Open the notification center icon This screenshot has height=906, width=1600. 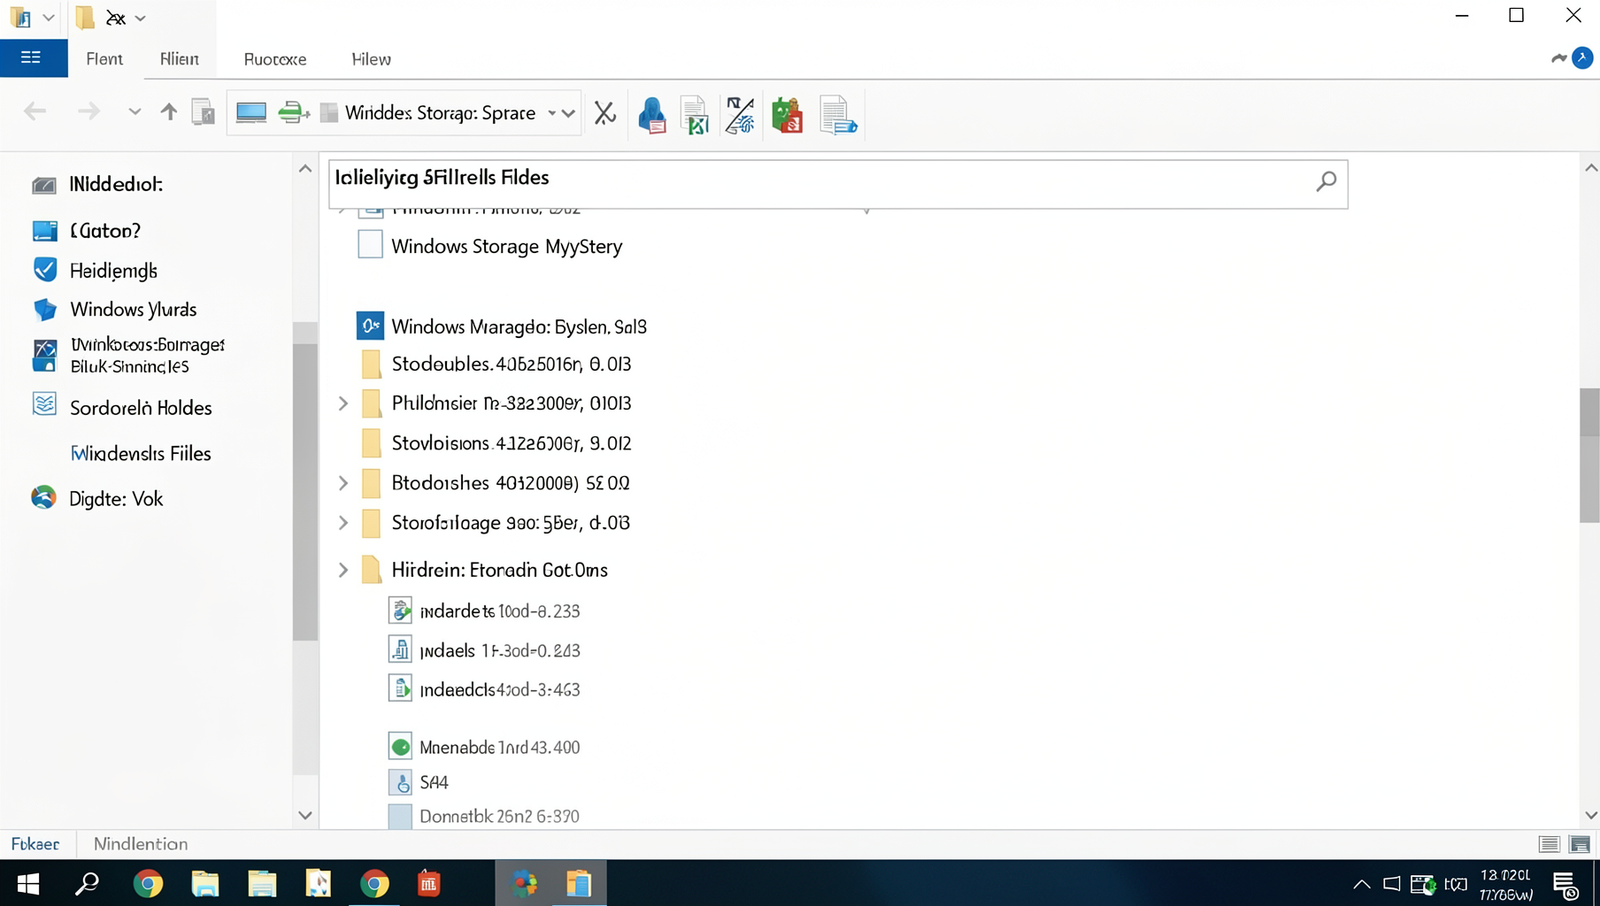pos(1566,885)
